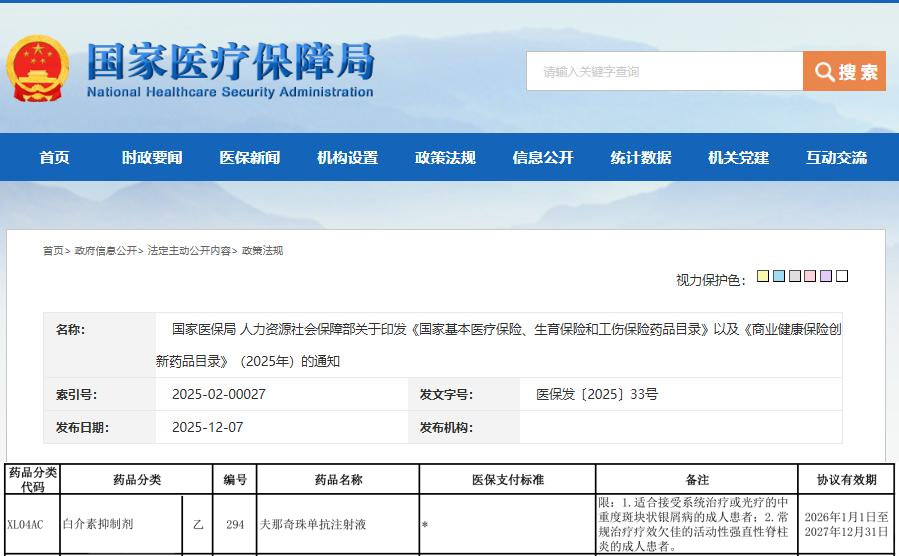Click the 搜索 search button
The width and height of the screenshot is (899, 556).
(x=844, y=72)
